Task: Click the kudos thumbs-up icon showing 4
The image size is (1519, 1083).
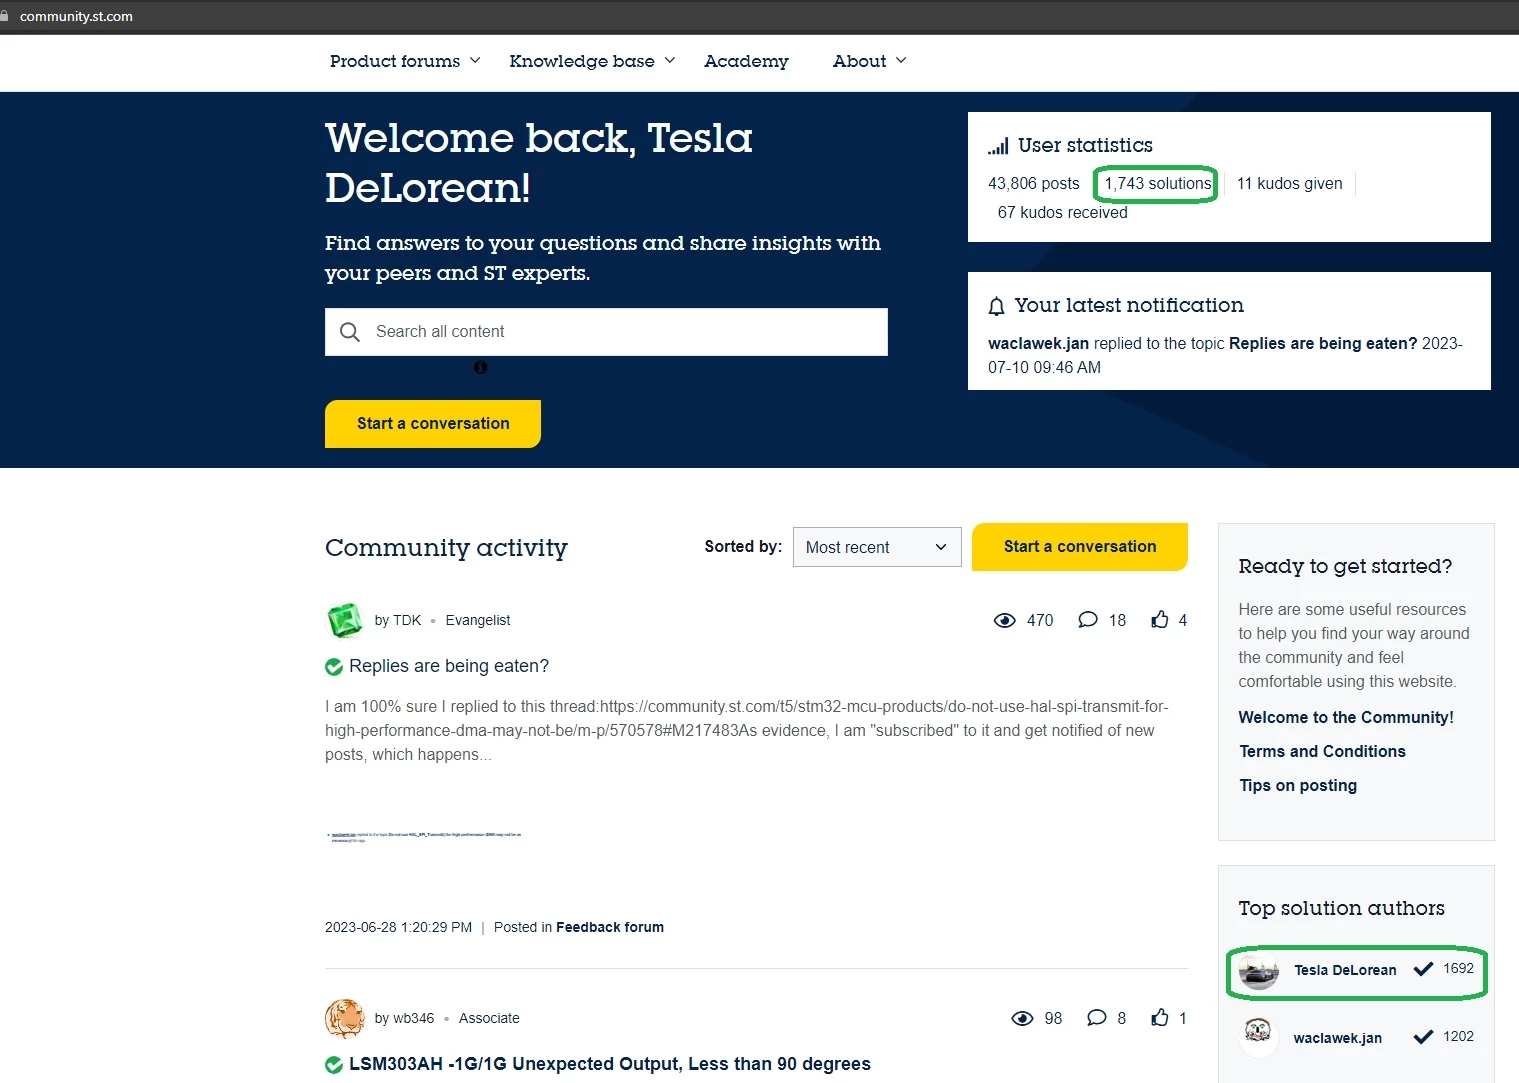Action: click(x=1160, y=620)
